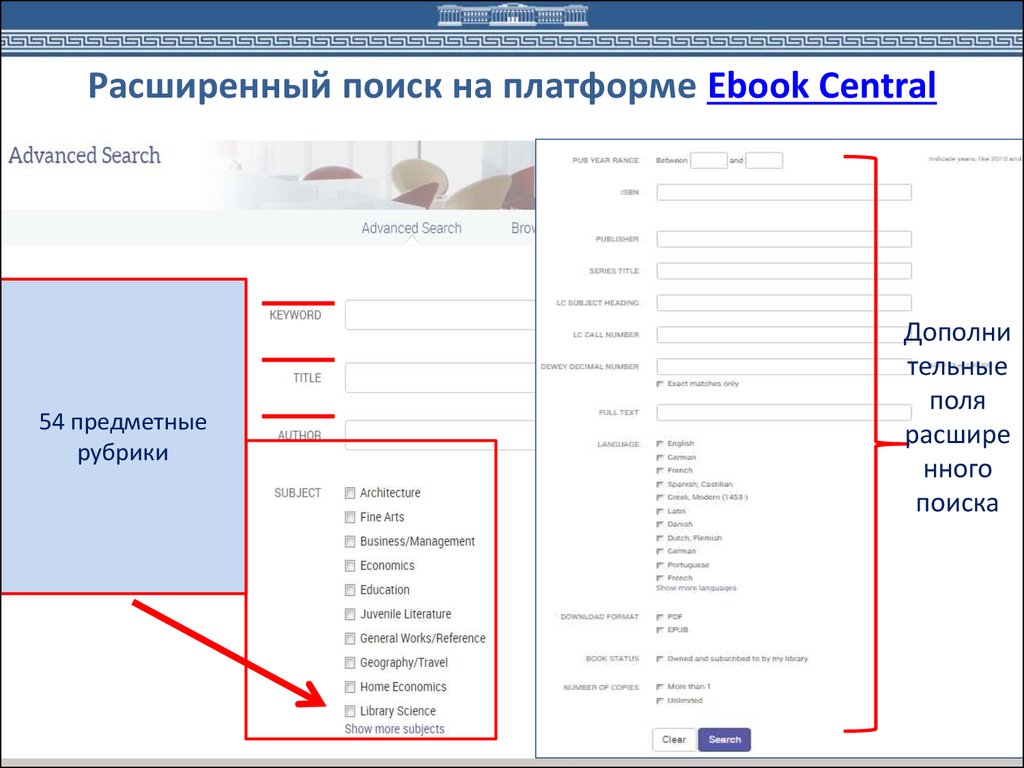
Task: Click the LC Call Number field
Action: click(784, 334)
